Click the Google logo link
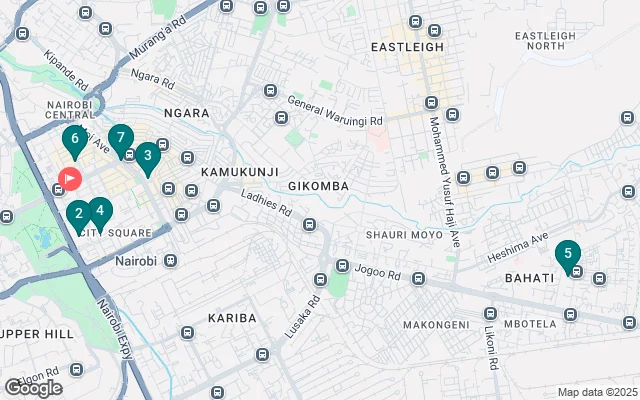Image resolution: width=640 pixels, height=400 pixels. 33,388
